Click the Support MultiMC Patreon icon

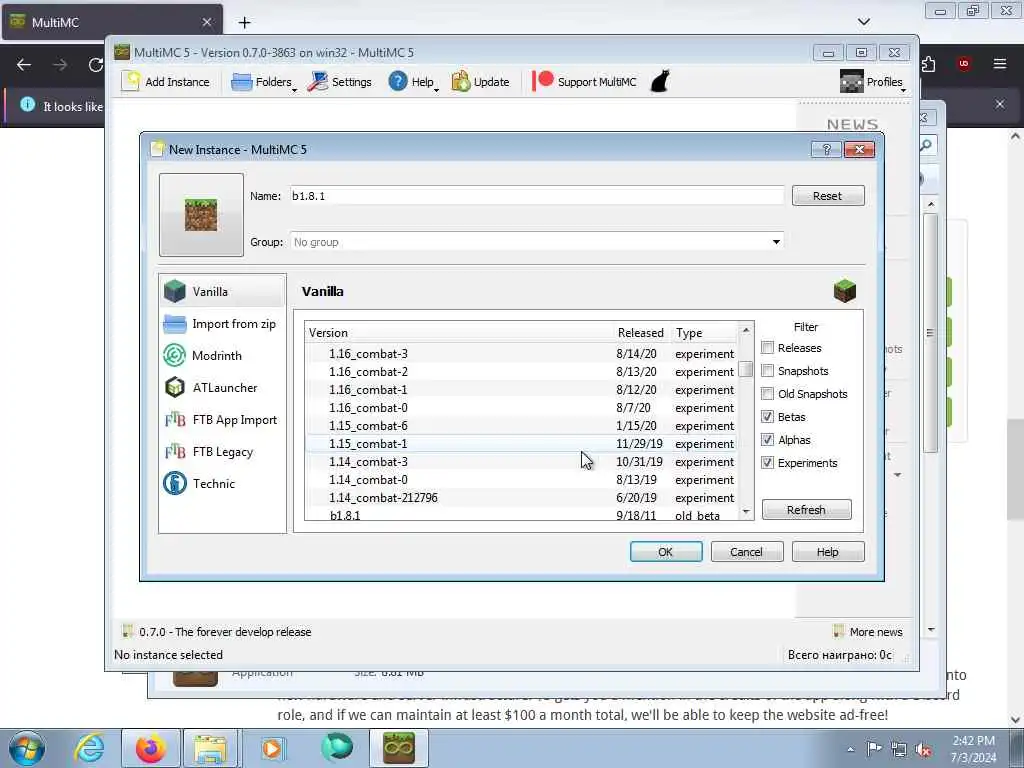[543, 82]
